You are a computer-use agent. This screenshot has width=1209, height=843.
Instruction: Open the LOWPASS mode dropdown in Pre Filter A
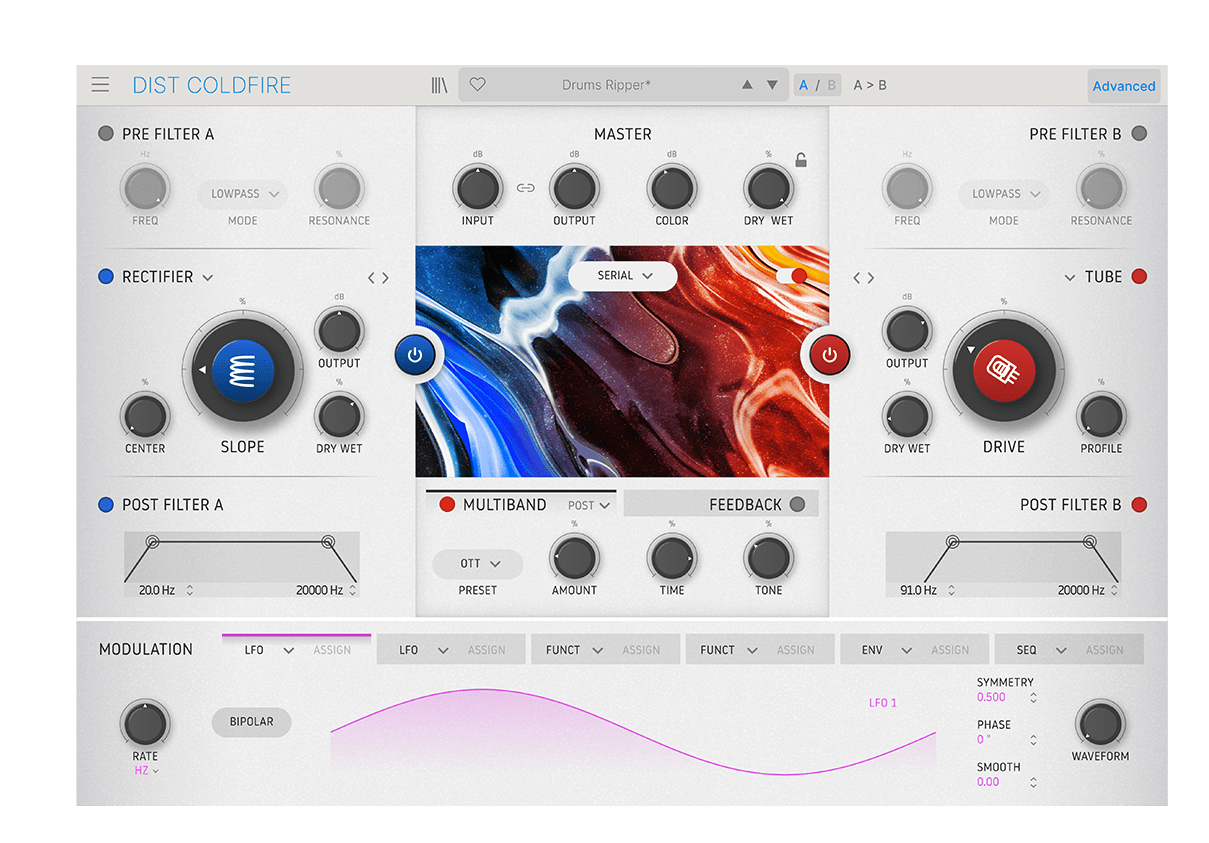[242, 194]
